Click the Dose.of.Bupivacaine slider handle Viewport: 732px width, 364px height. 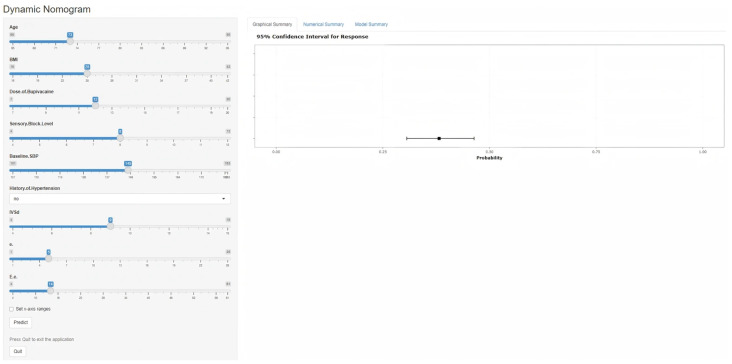95,106
